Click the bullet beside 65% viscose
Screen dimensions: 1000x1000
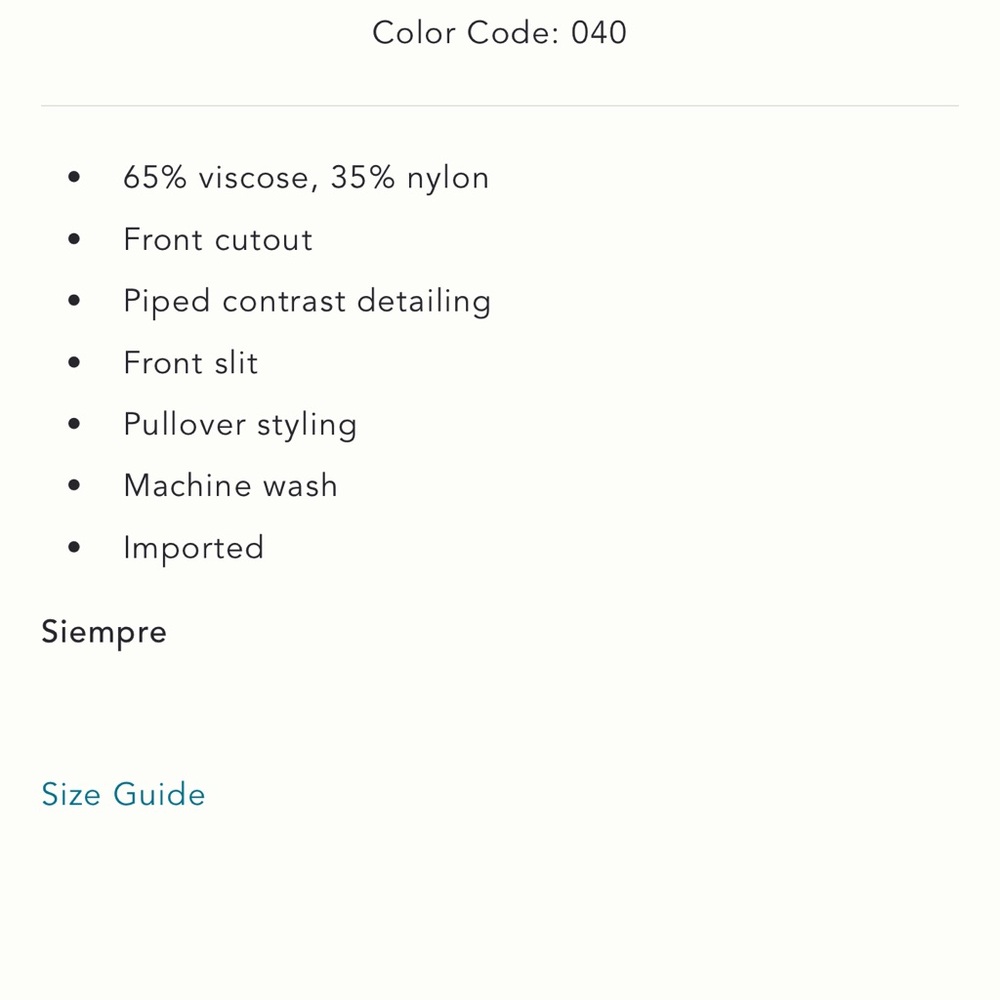pyautogui.click(x=74, y=177)
